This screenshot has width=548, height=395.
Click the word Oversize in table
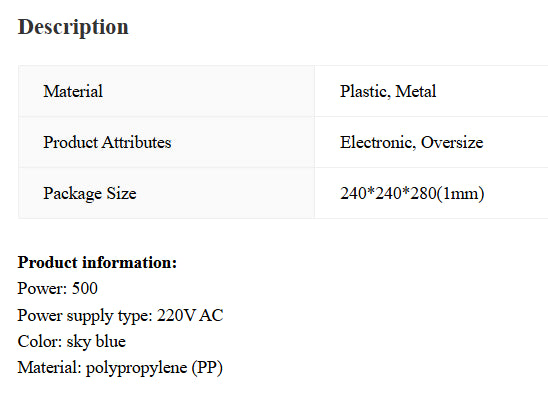[x=452, y=142]
